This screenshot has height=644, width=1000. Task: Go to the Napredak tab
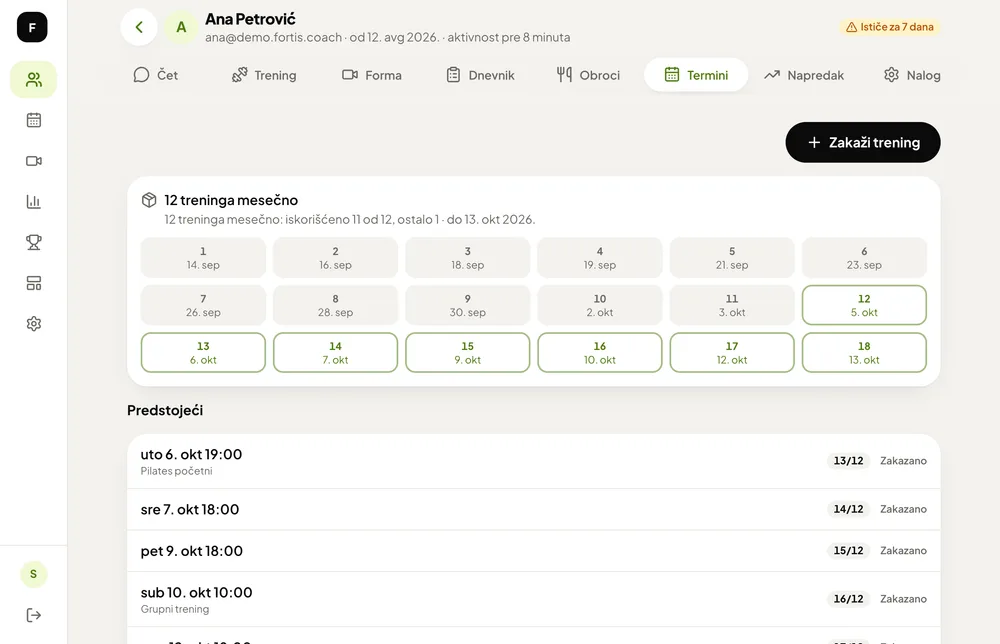click(x=804, y=75)
